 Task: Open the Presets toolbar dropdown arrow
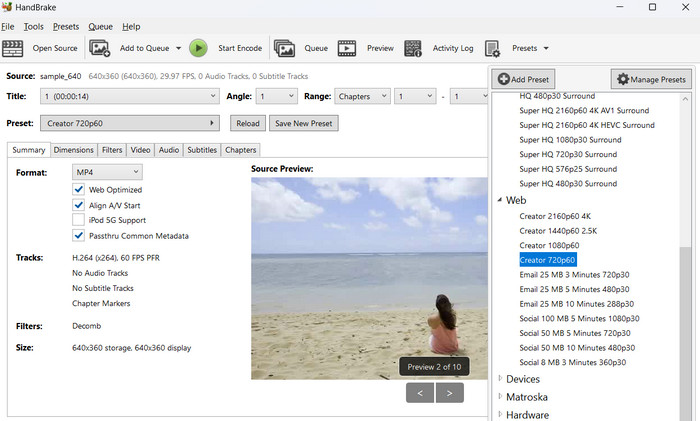click(546, 48)
